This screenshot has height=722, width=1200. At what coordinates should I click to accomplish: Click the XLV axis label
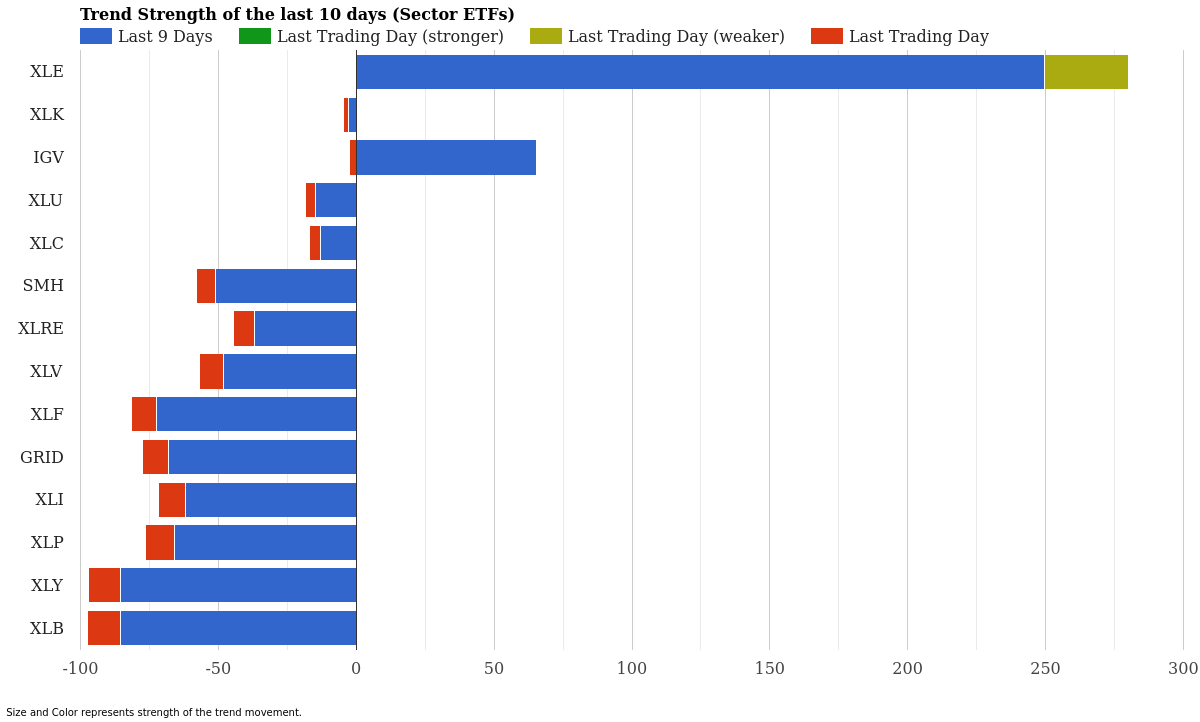coord(46,372)
